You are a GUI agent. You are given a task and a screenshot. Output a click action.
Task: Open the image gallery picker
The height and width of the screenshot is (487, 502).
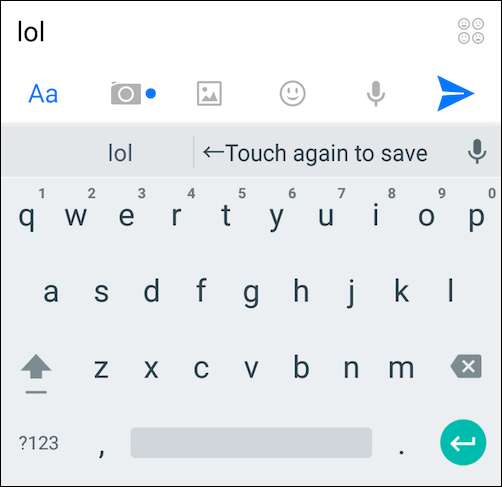209,93
